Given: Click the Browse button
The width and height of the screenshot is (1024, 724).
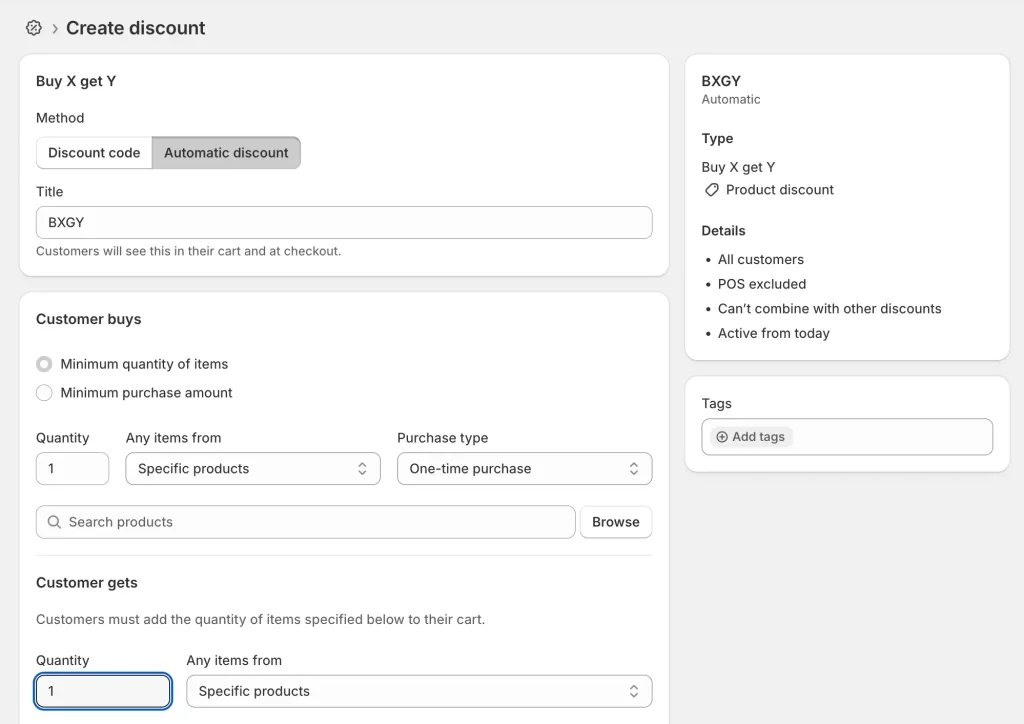Looking at the screenshot, I should tap(615, 521).
